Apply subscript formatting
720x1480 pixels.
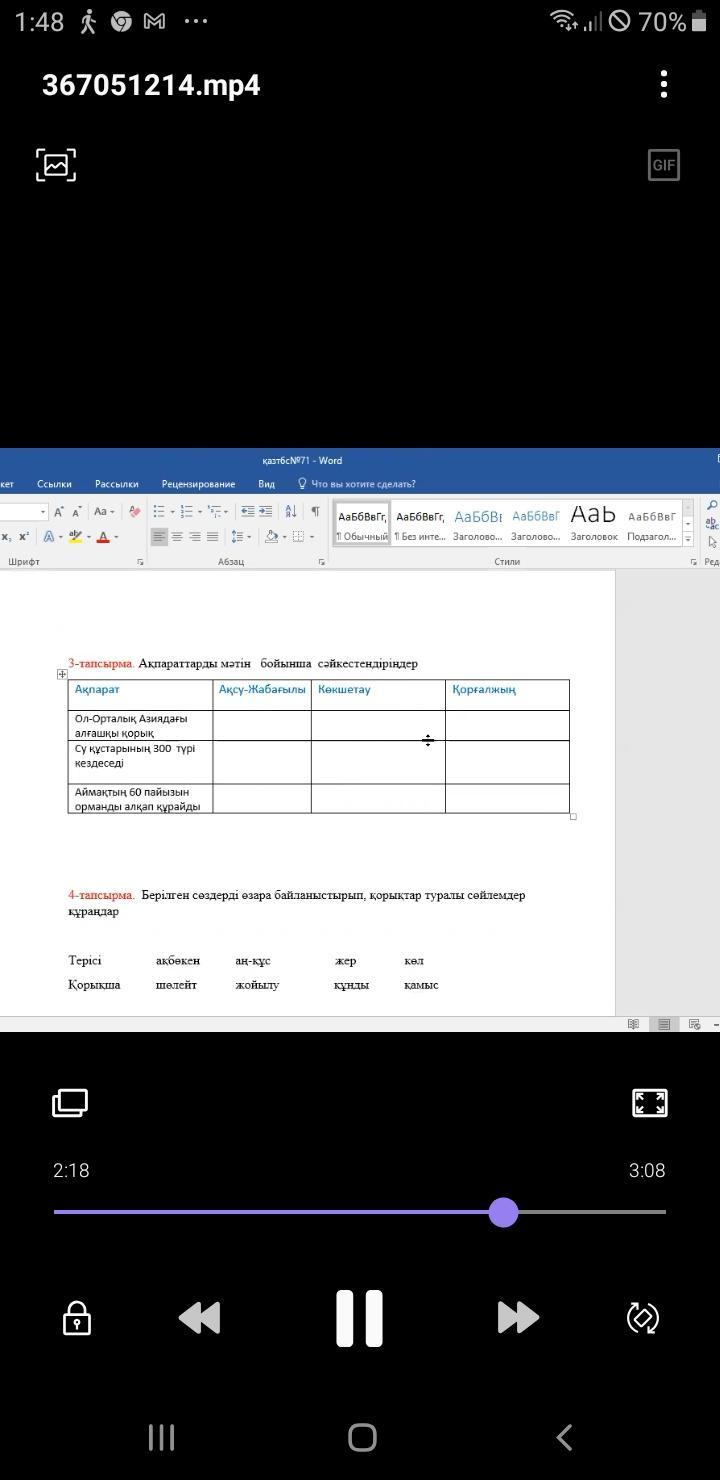6,537
